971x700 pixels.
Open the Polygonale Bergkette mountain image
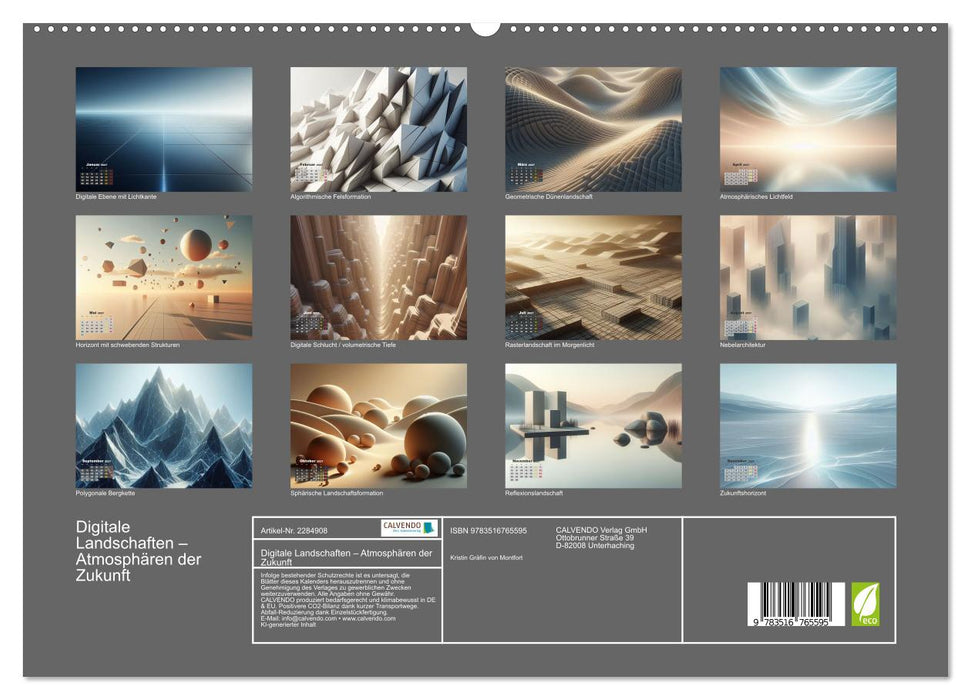pyautogui.click(x=163, y=426)
